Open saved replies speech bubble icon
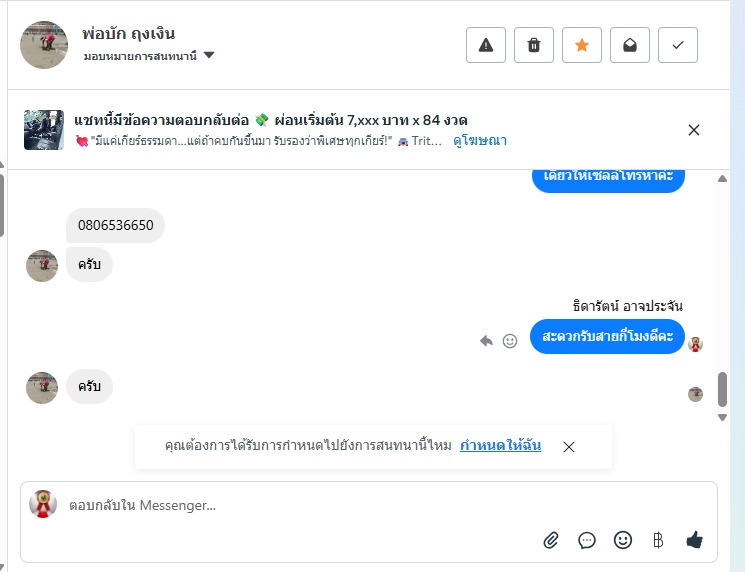The image size is (745, 572). (587, 540)
